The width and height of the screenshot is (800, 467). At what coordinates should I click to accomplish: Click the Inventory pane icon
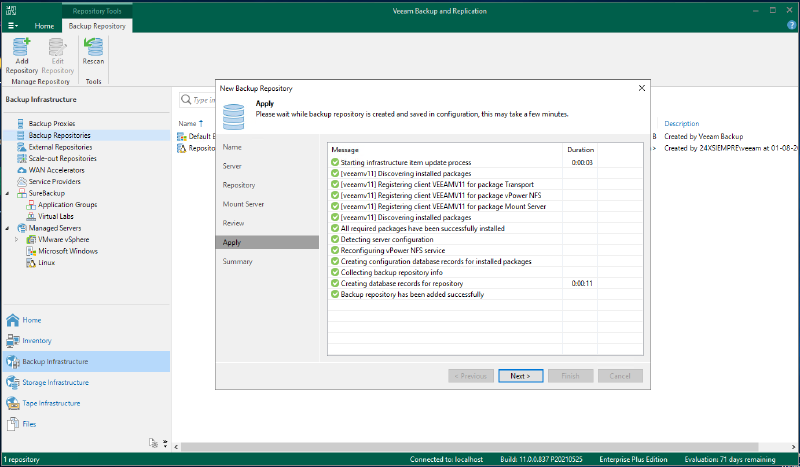tap(13, 340)
